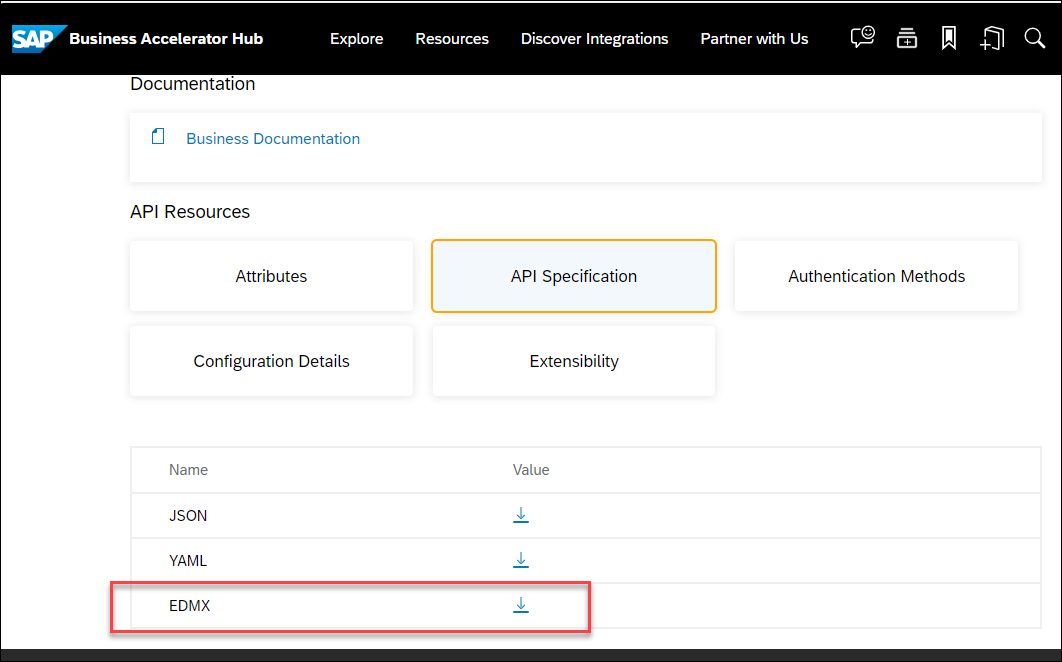Open the bookmarks icon in header

(949, 39)
